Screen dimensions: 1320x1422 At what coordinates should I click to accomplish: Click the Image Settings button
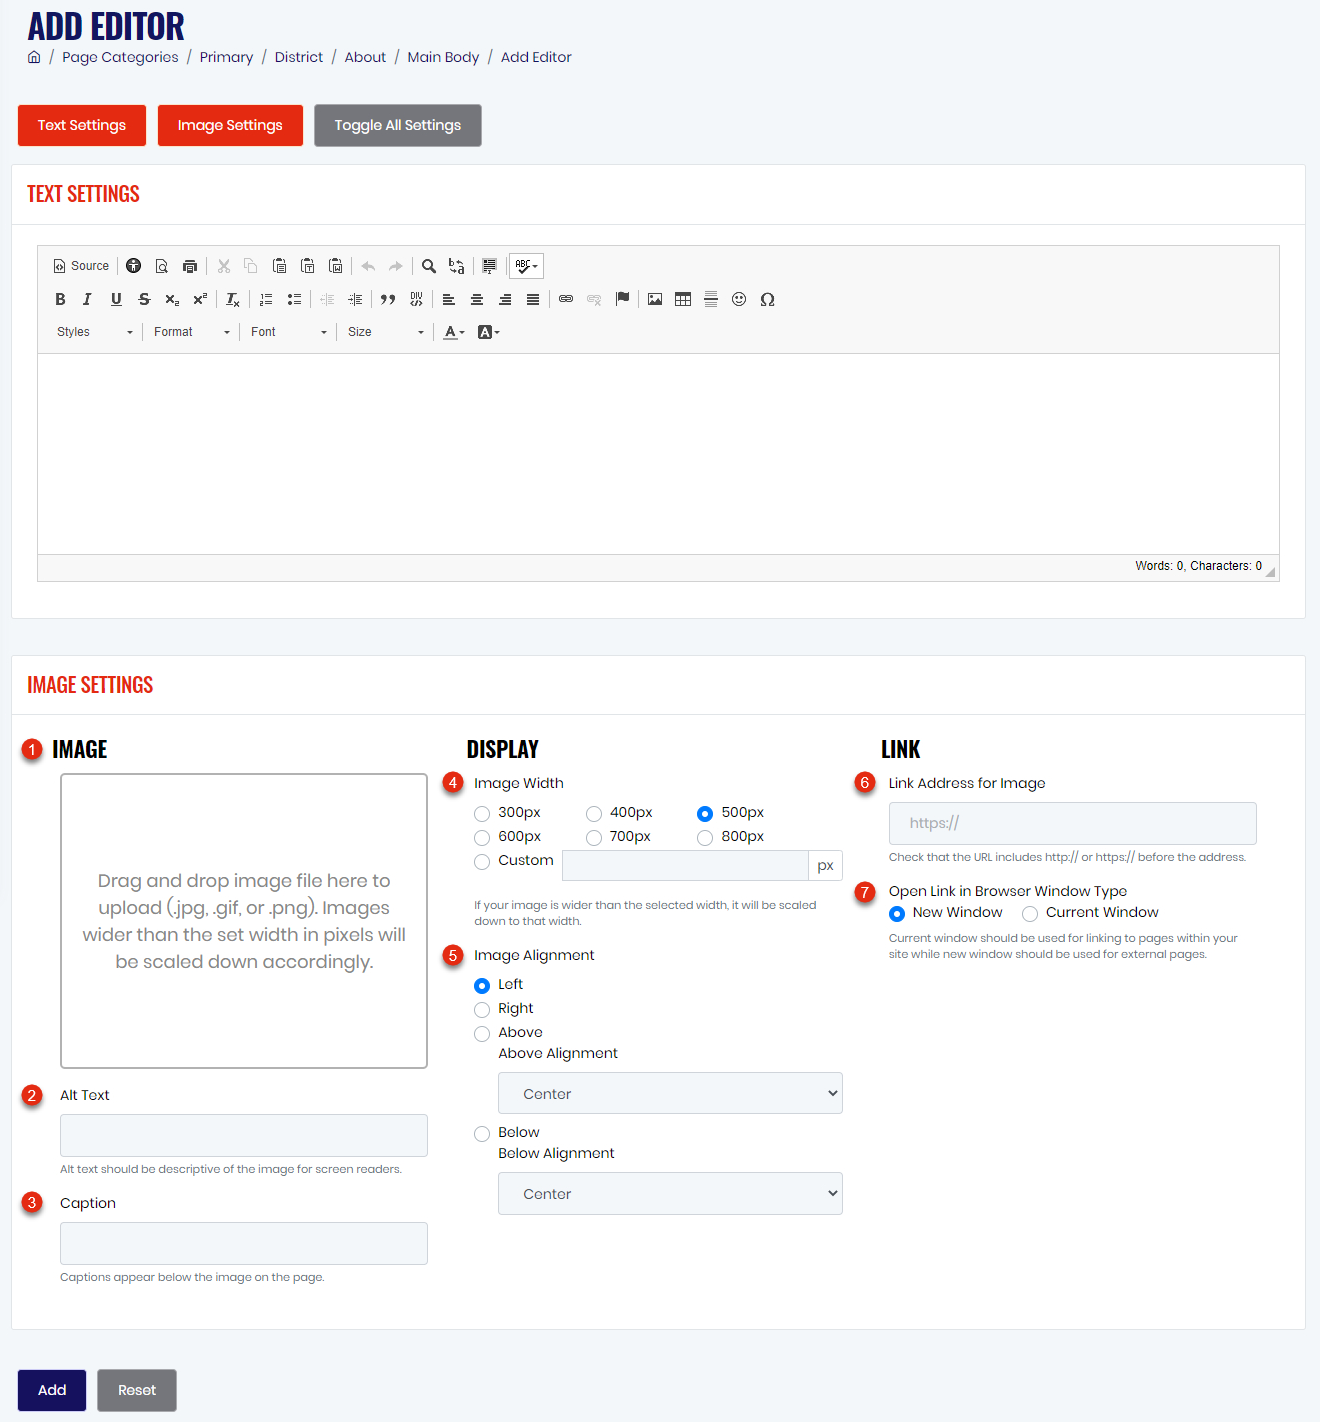tap(230, 125)
